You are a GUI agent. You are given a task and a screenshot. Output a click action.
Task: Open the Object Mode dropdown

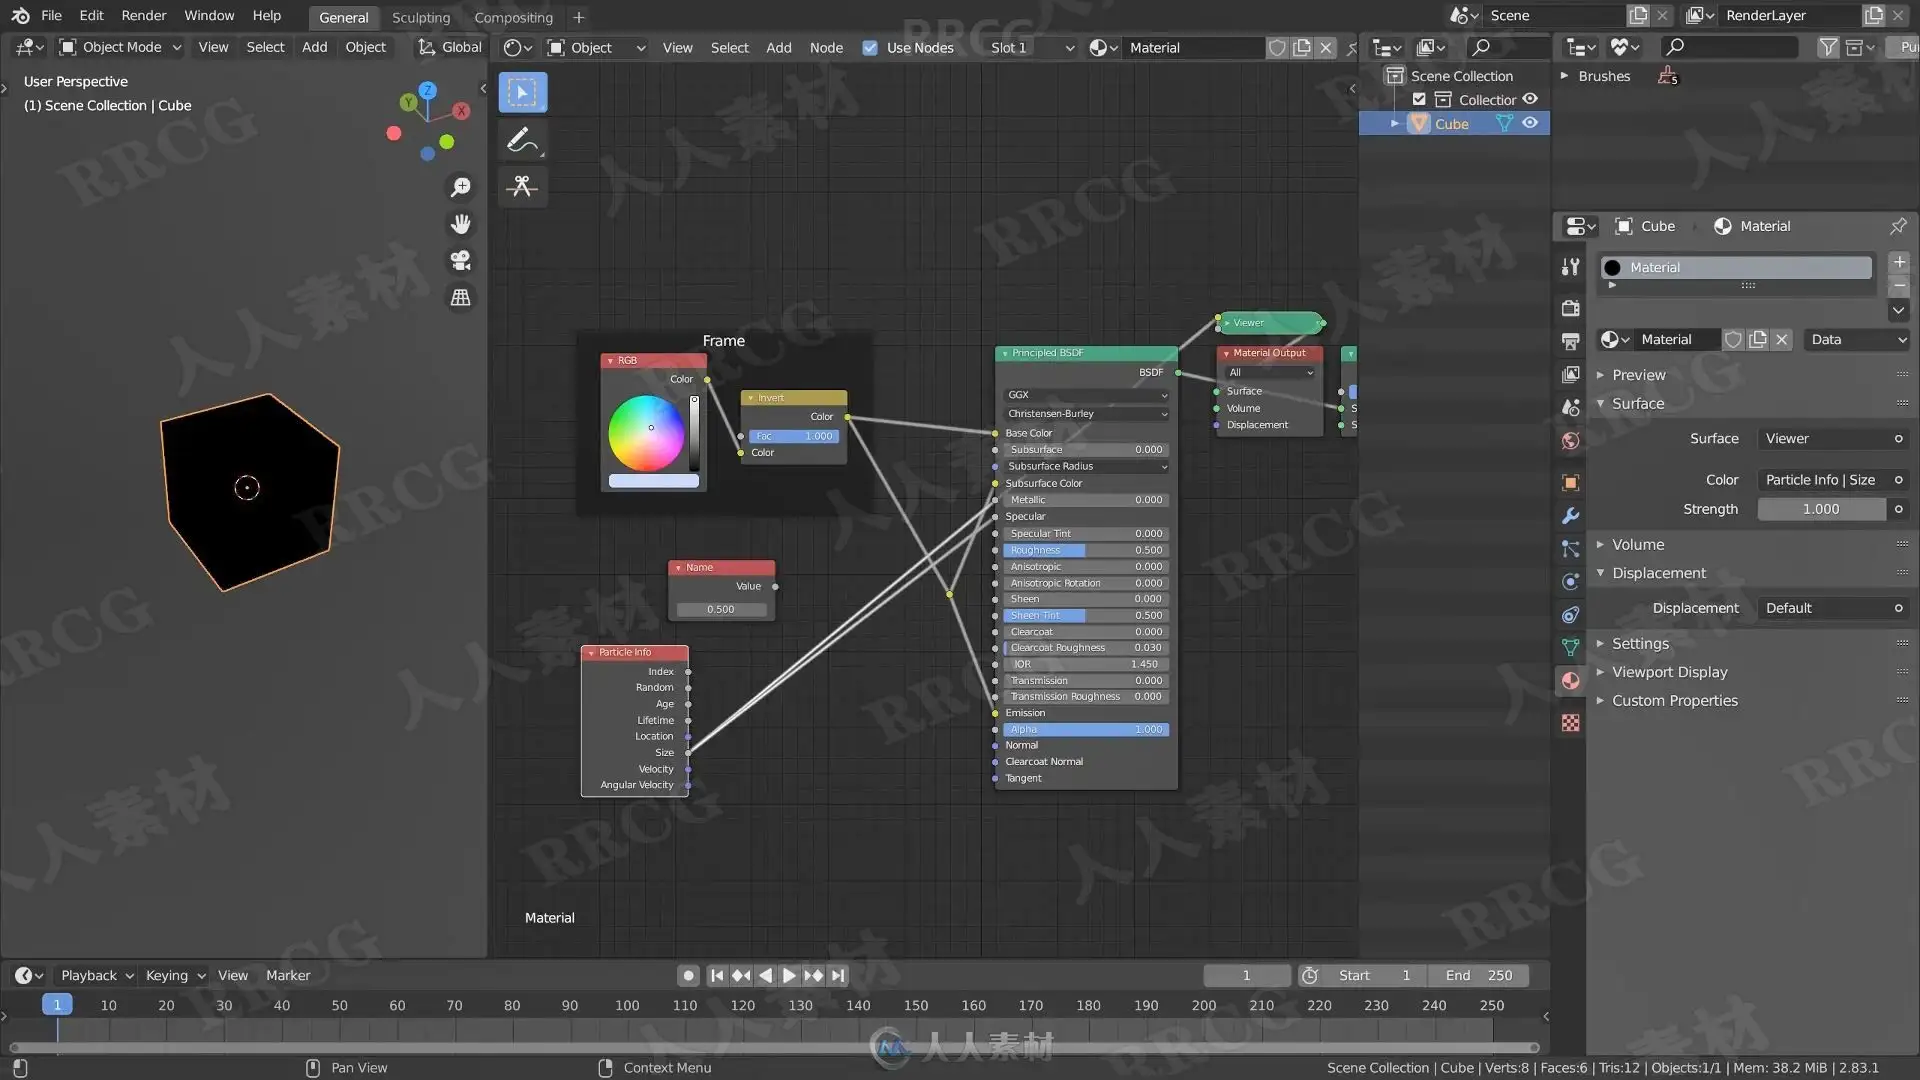click(120, 47)
